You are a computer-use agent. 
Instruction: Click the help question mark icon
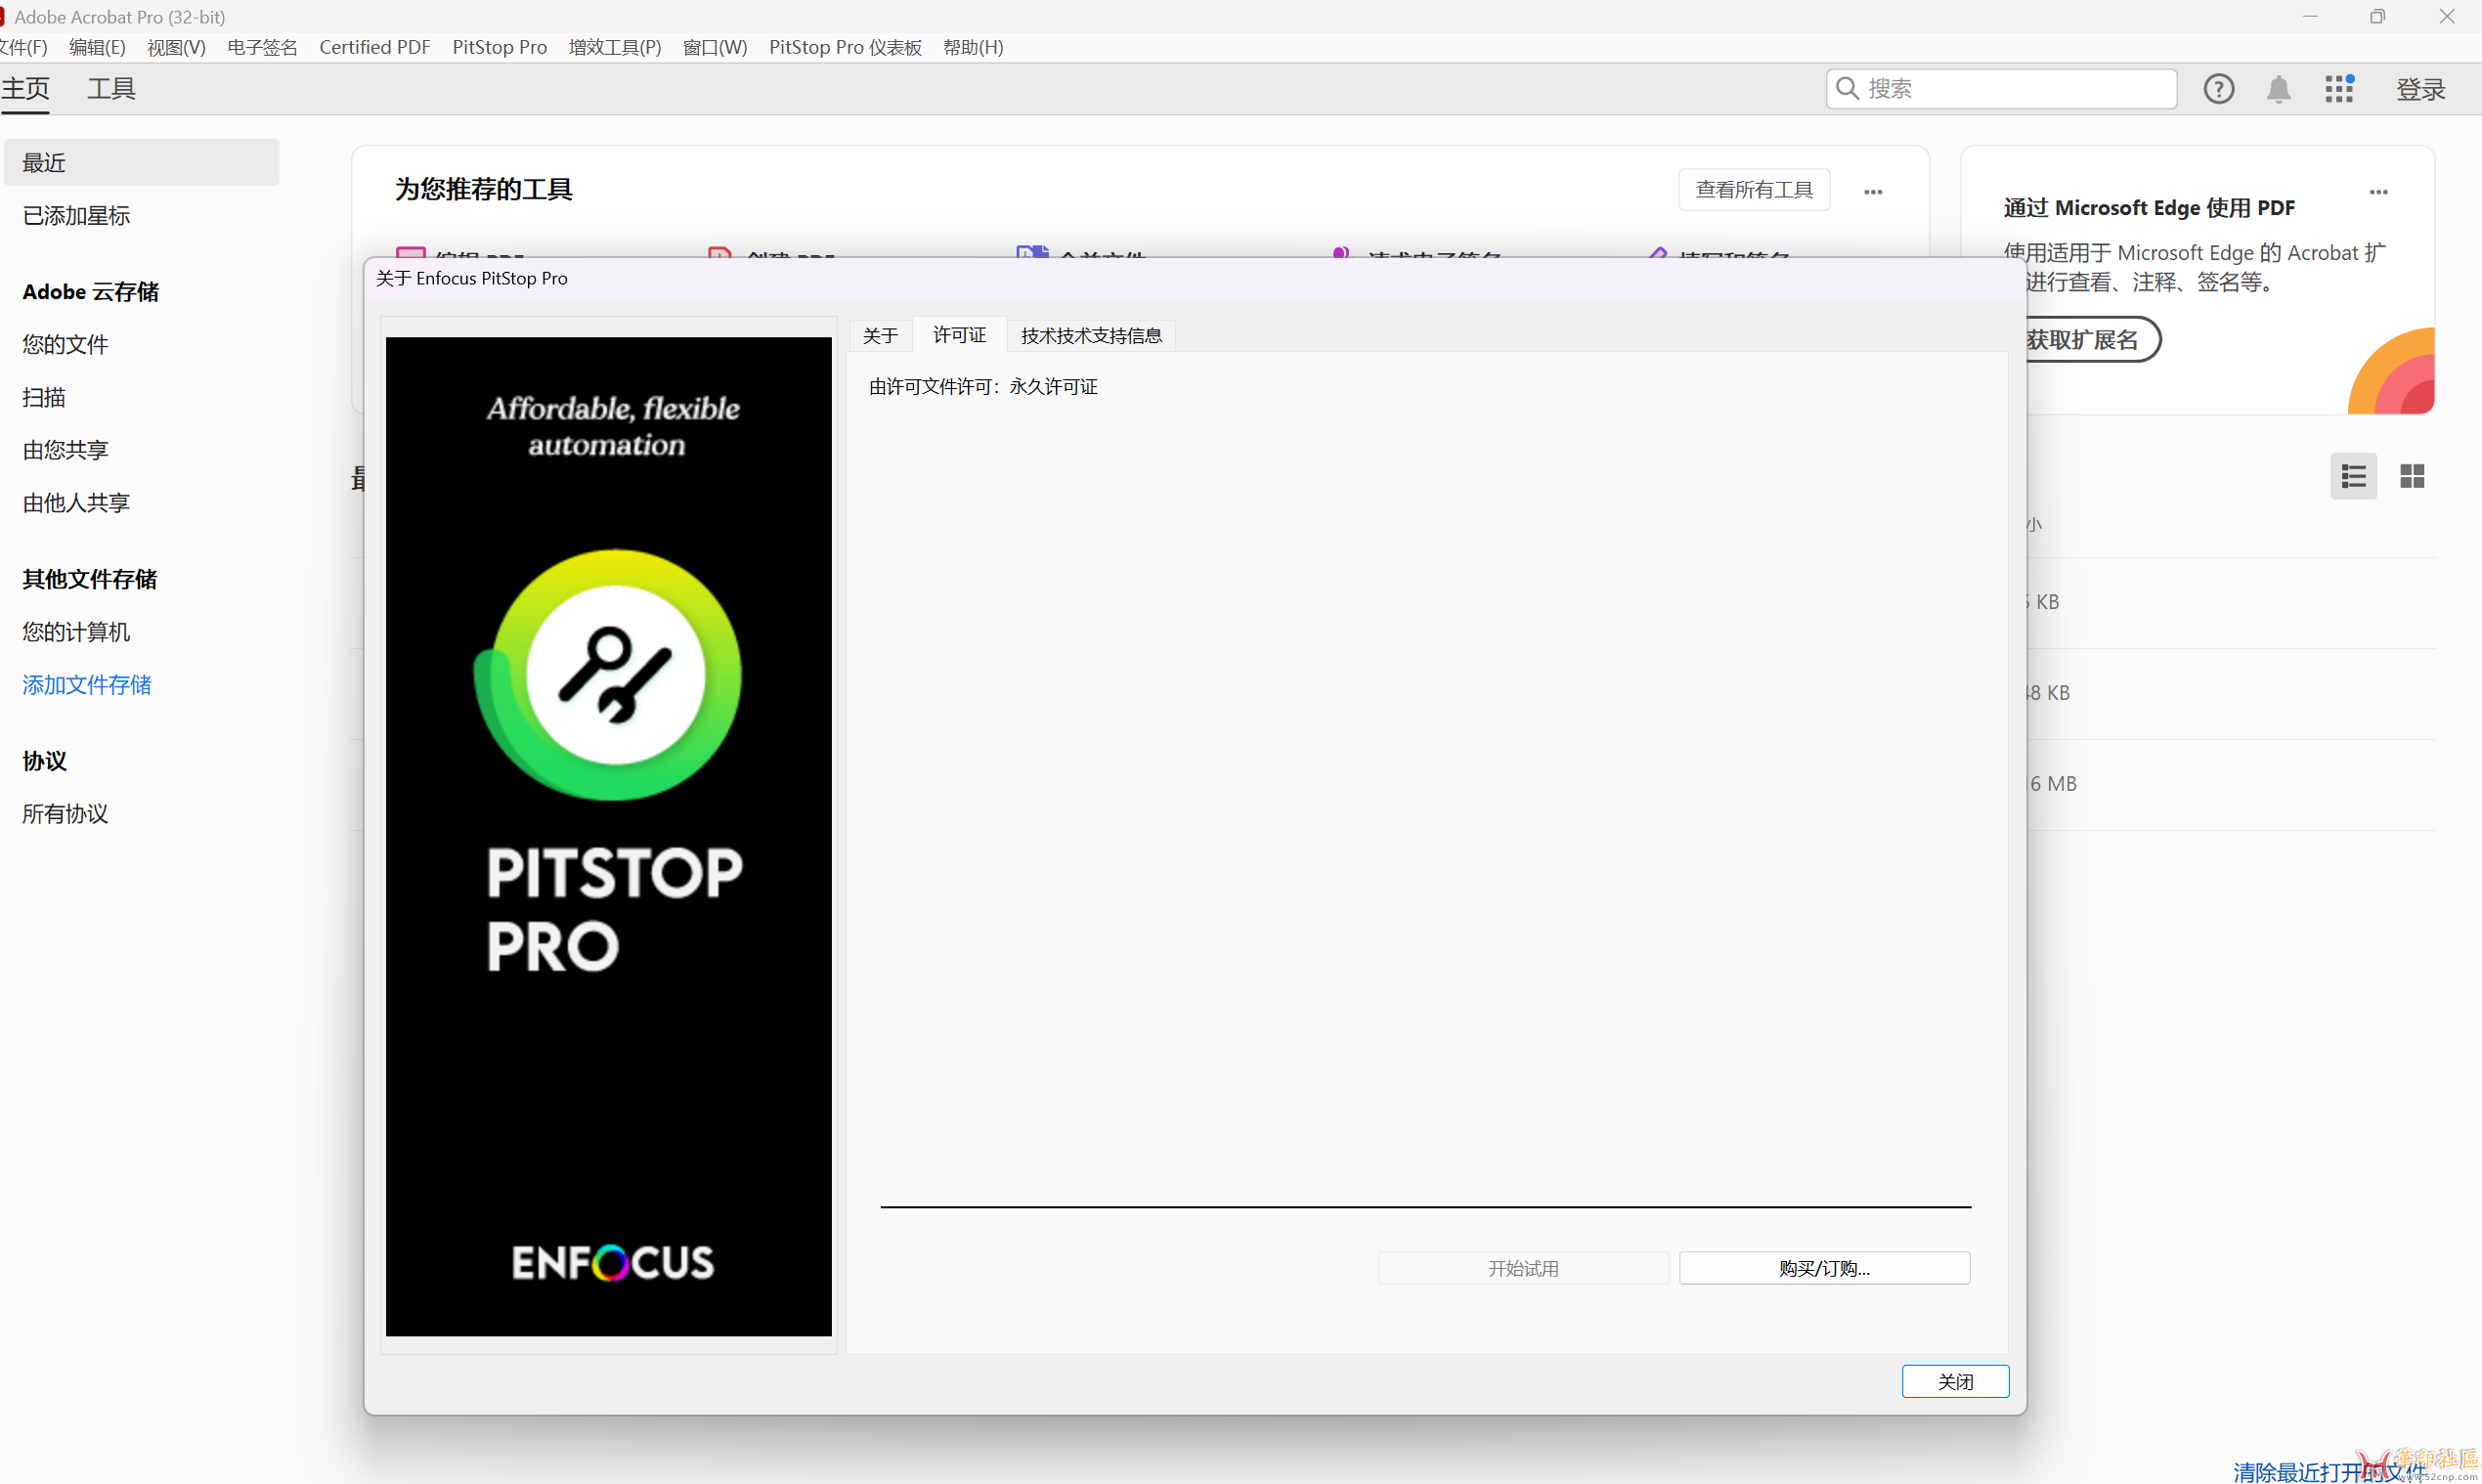(x=2218, y=89)
